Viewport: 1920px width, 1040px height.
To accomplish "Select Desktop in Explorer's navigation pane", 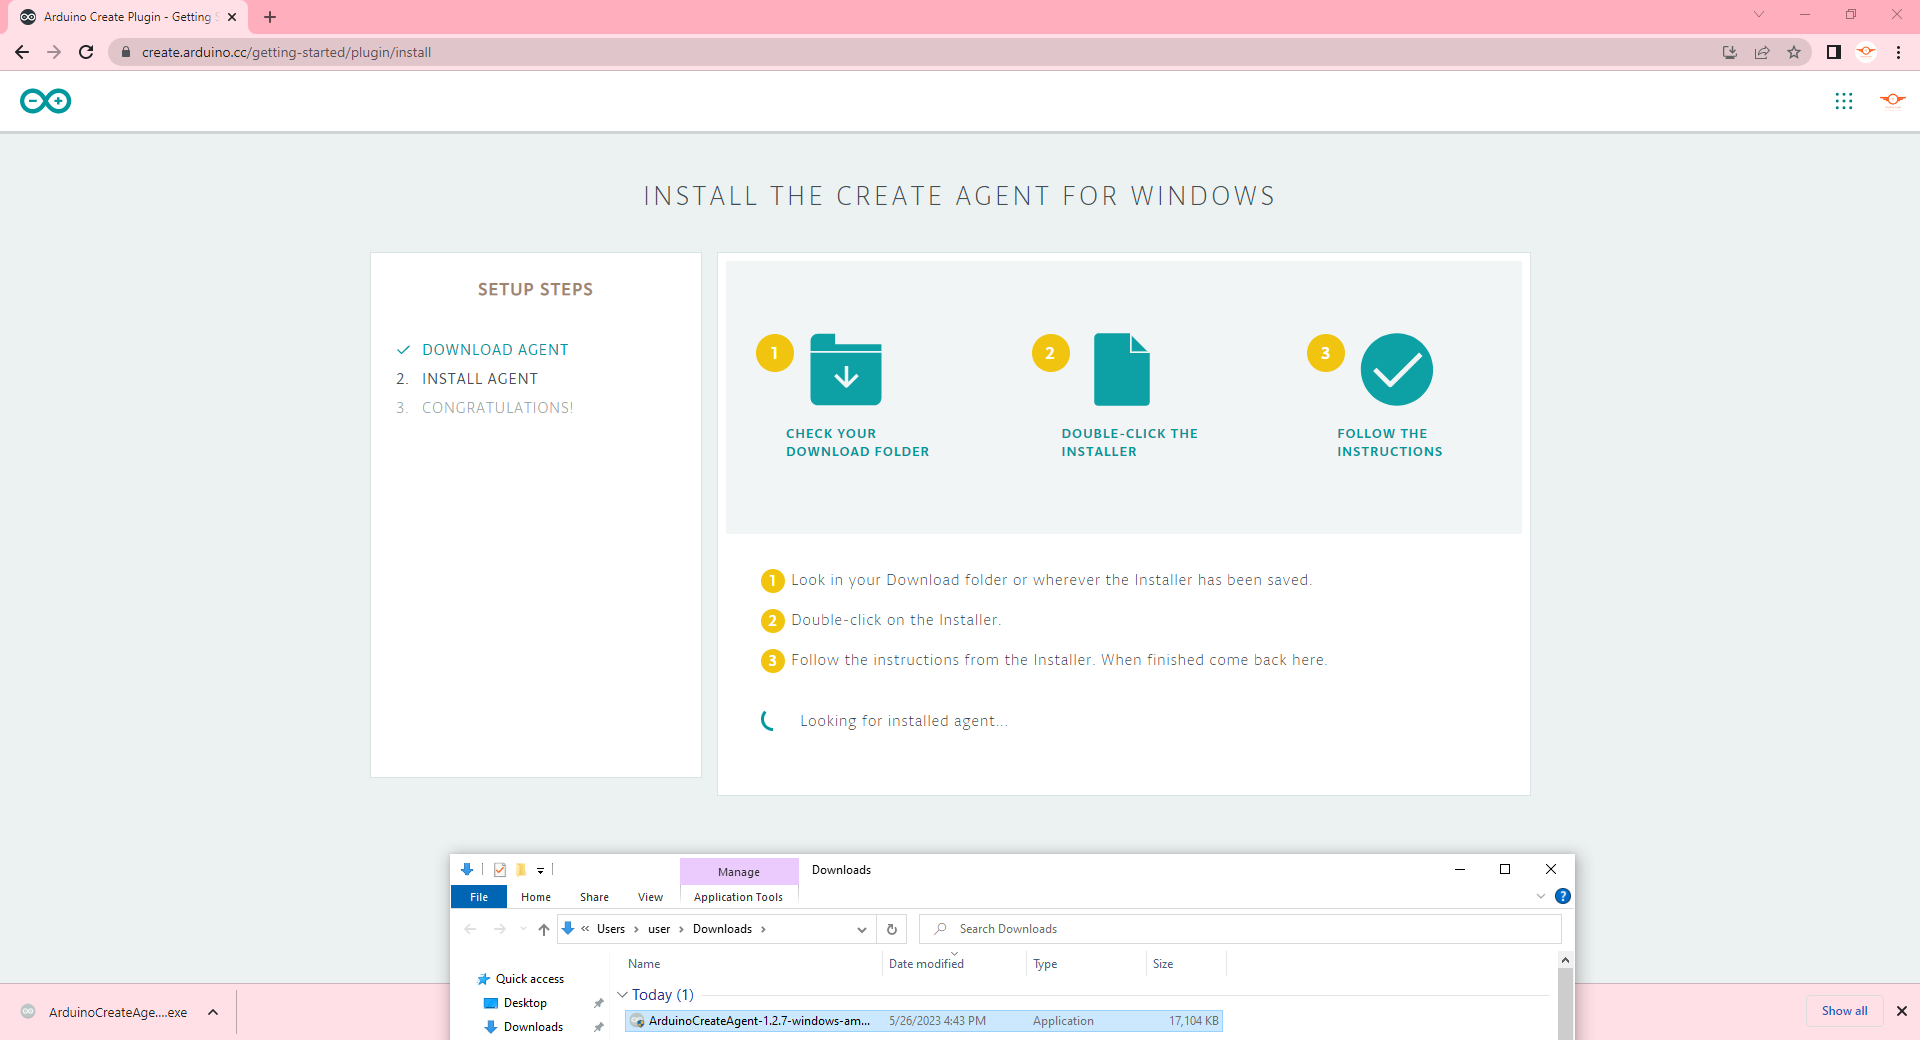I will click(x=525, y=1003).
